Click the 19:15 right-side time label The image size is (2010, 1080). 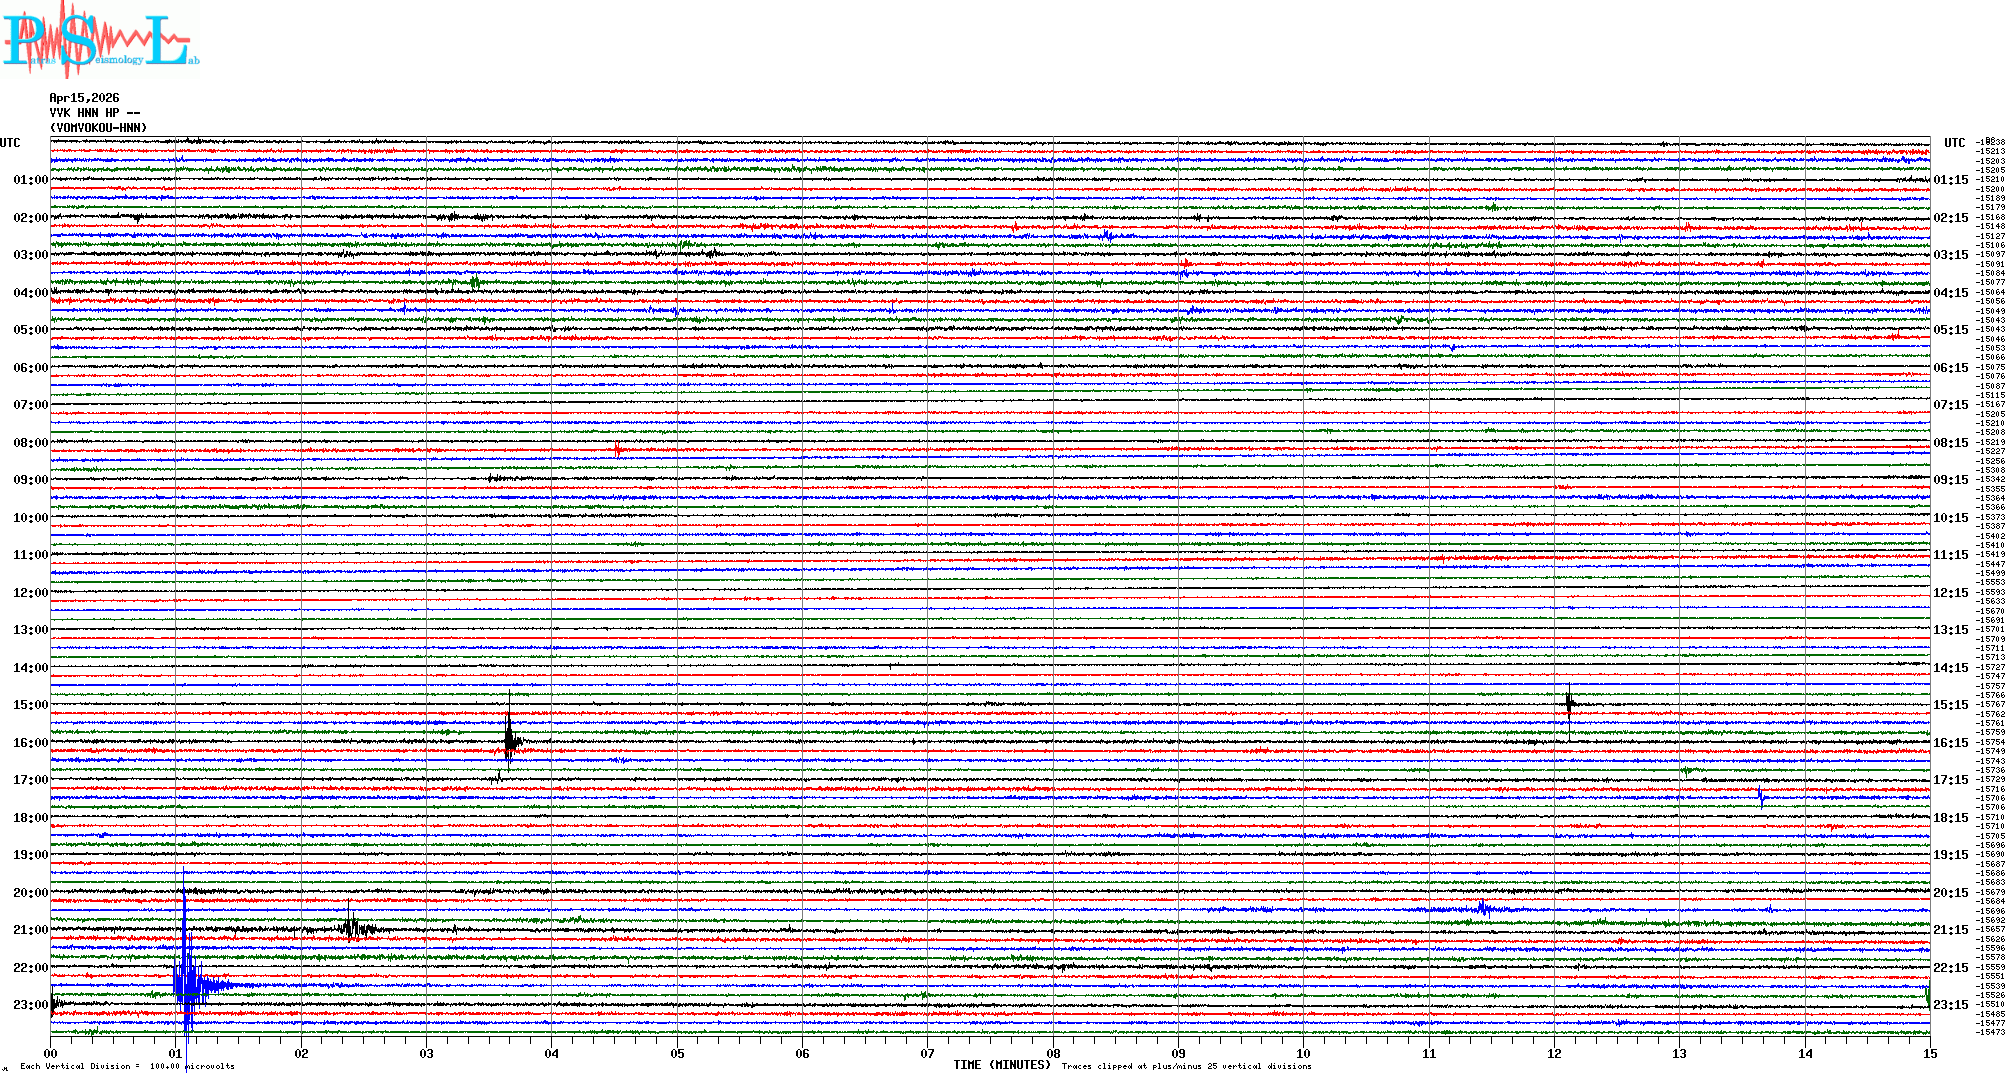pyautogui.click(x=1950, y=856)
